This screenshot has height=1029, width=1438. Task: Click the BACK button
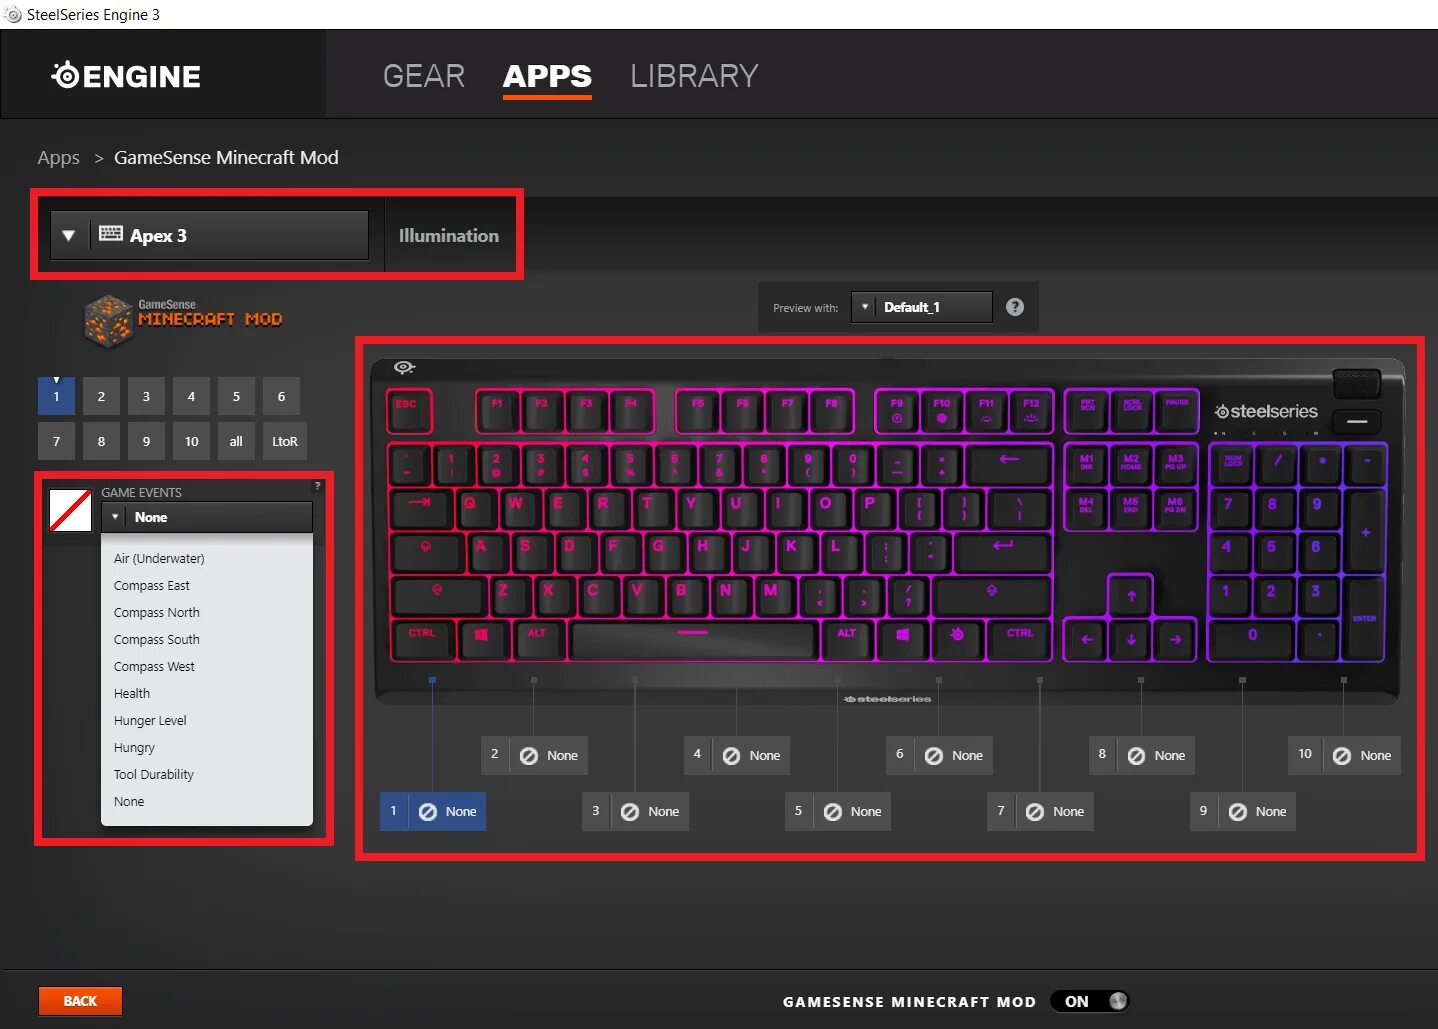pos(80,1001)
